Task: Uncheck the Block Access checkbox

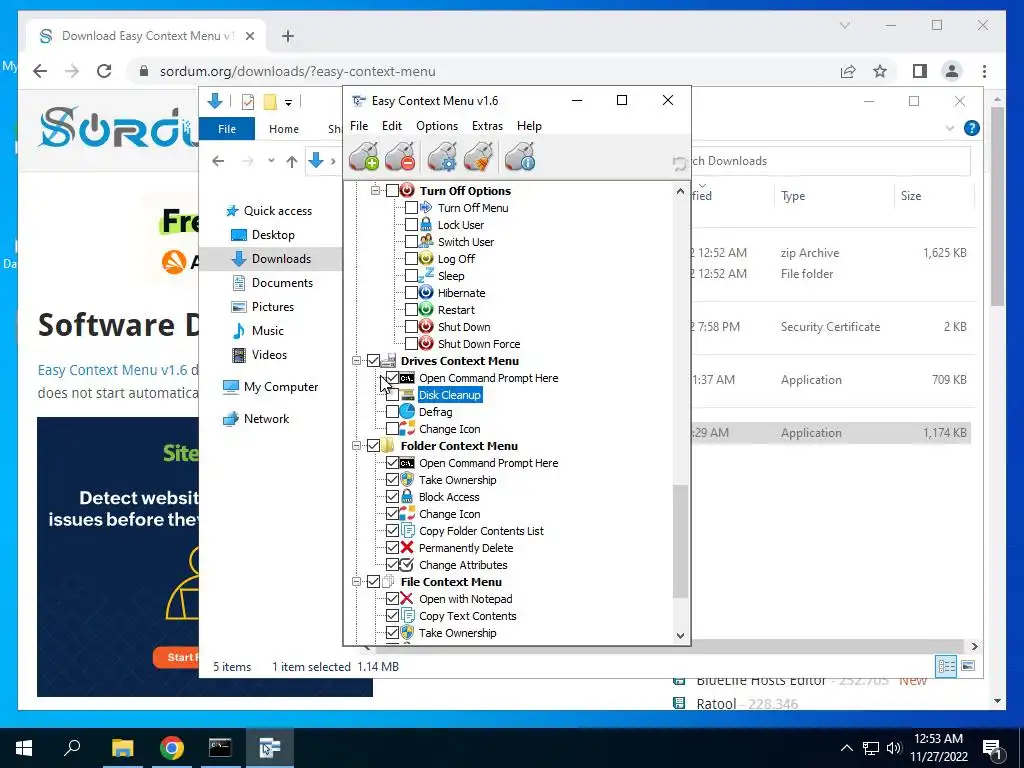Action: pos(392,496)
